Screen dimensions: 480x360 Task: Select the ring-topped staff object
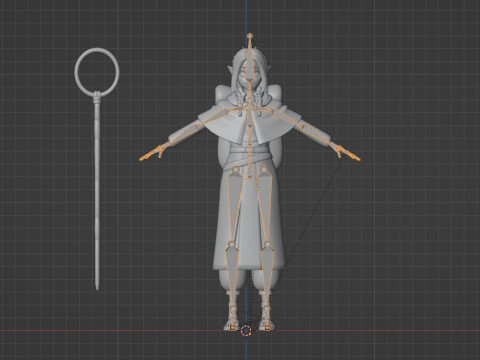[x=97, y=169]
